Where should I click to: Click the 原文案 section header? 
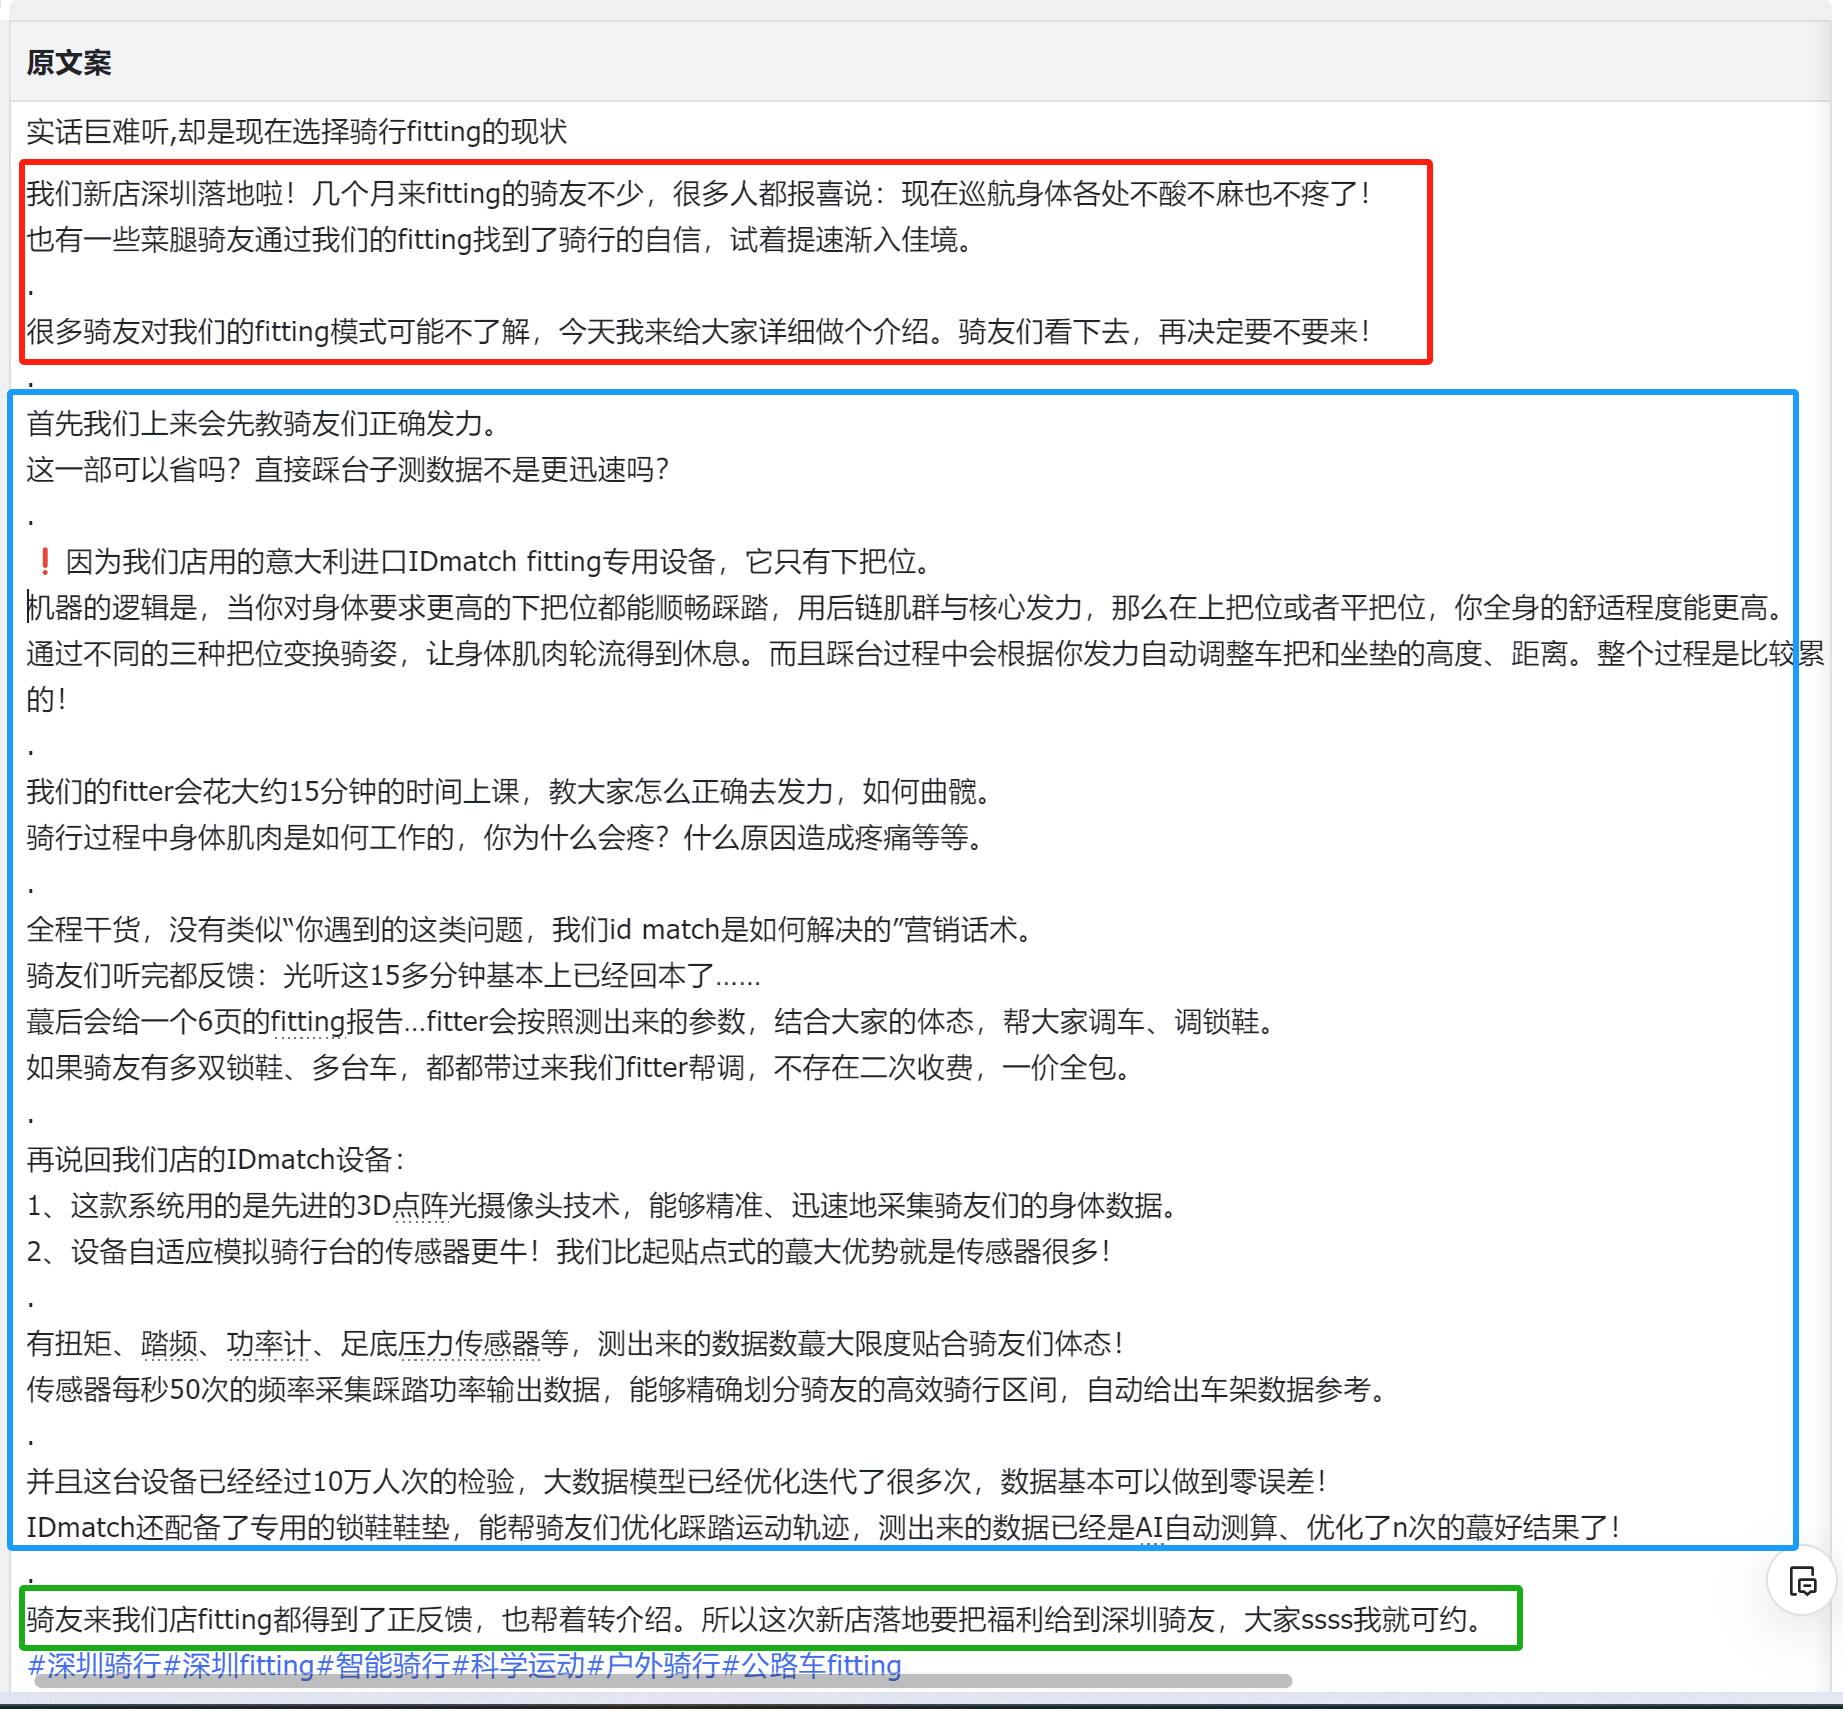pos(69,63)
